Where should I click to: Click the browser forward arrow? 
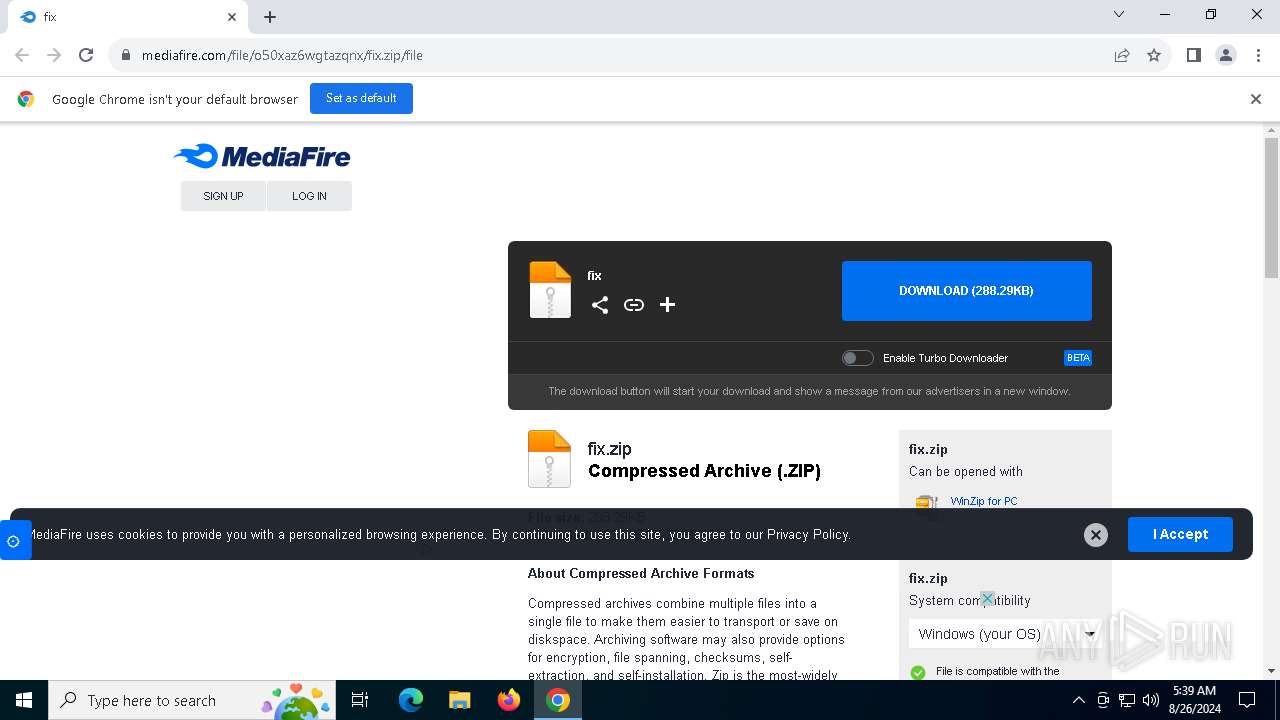coord(54,55)
